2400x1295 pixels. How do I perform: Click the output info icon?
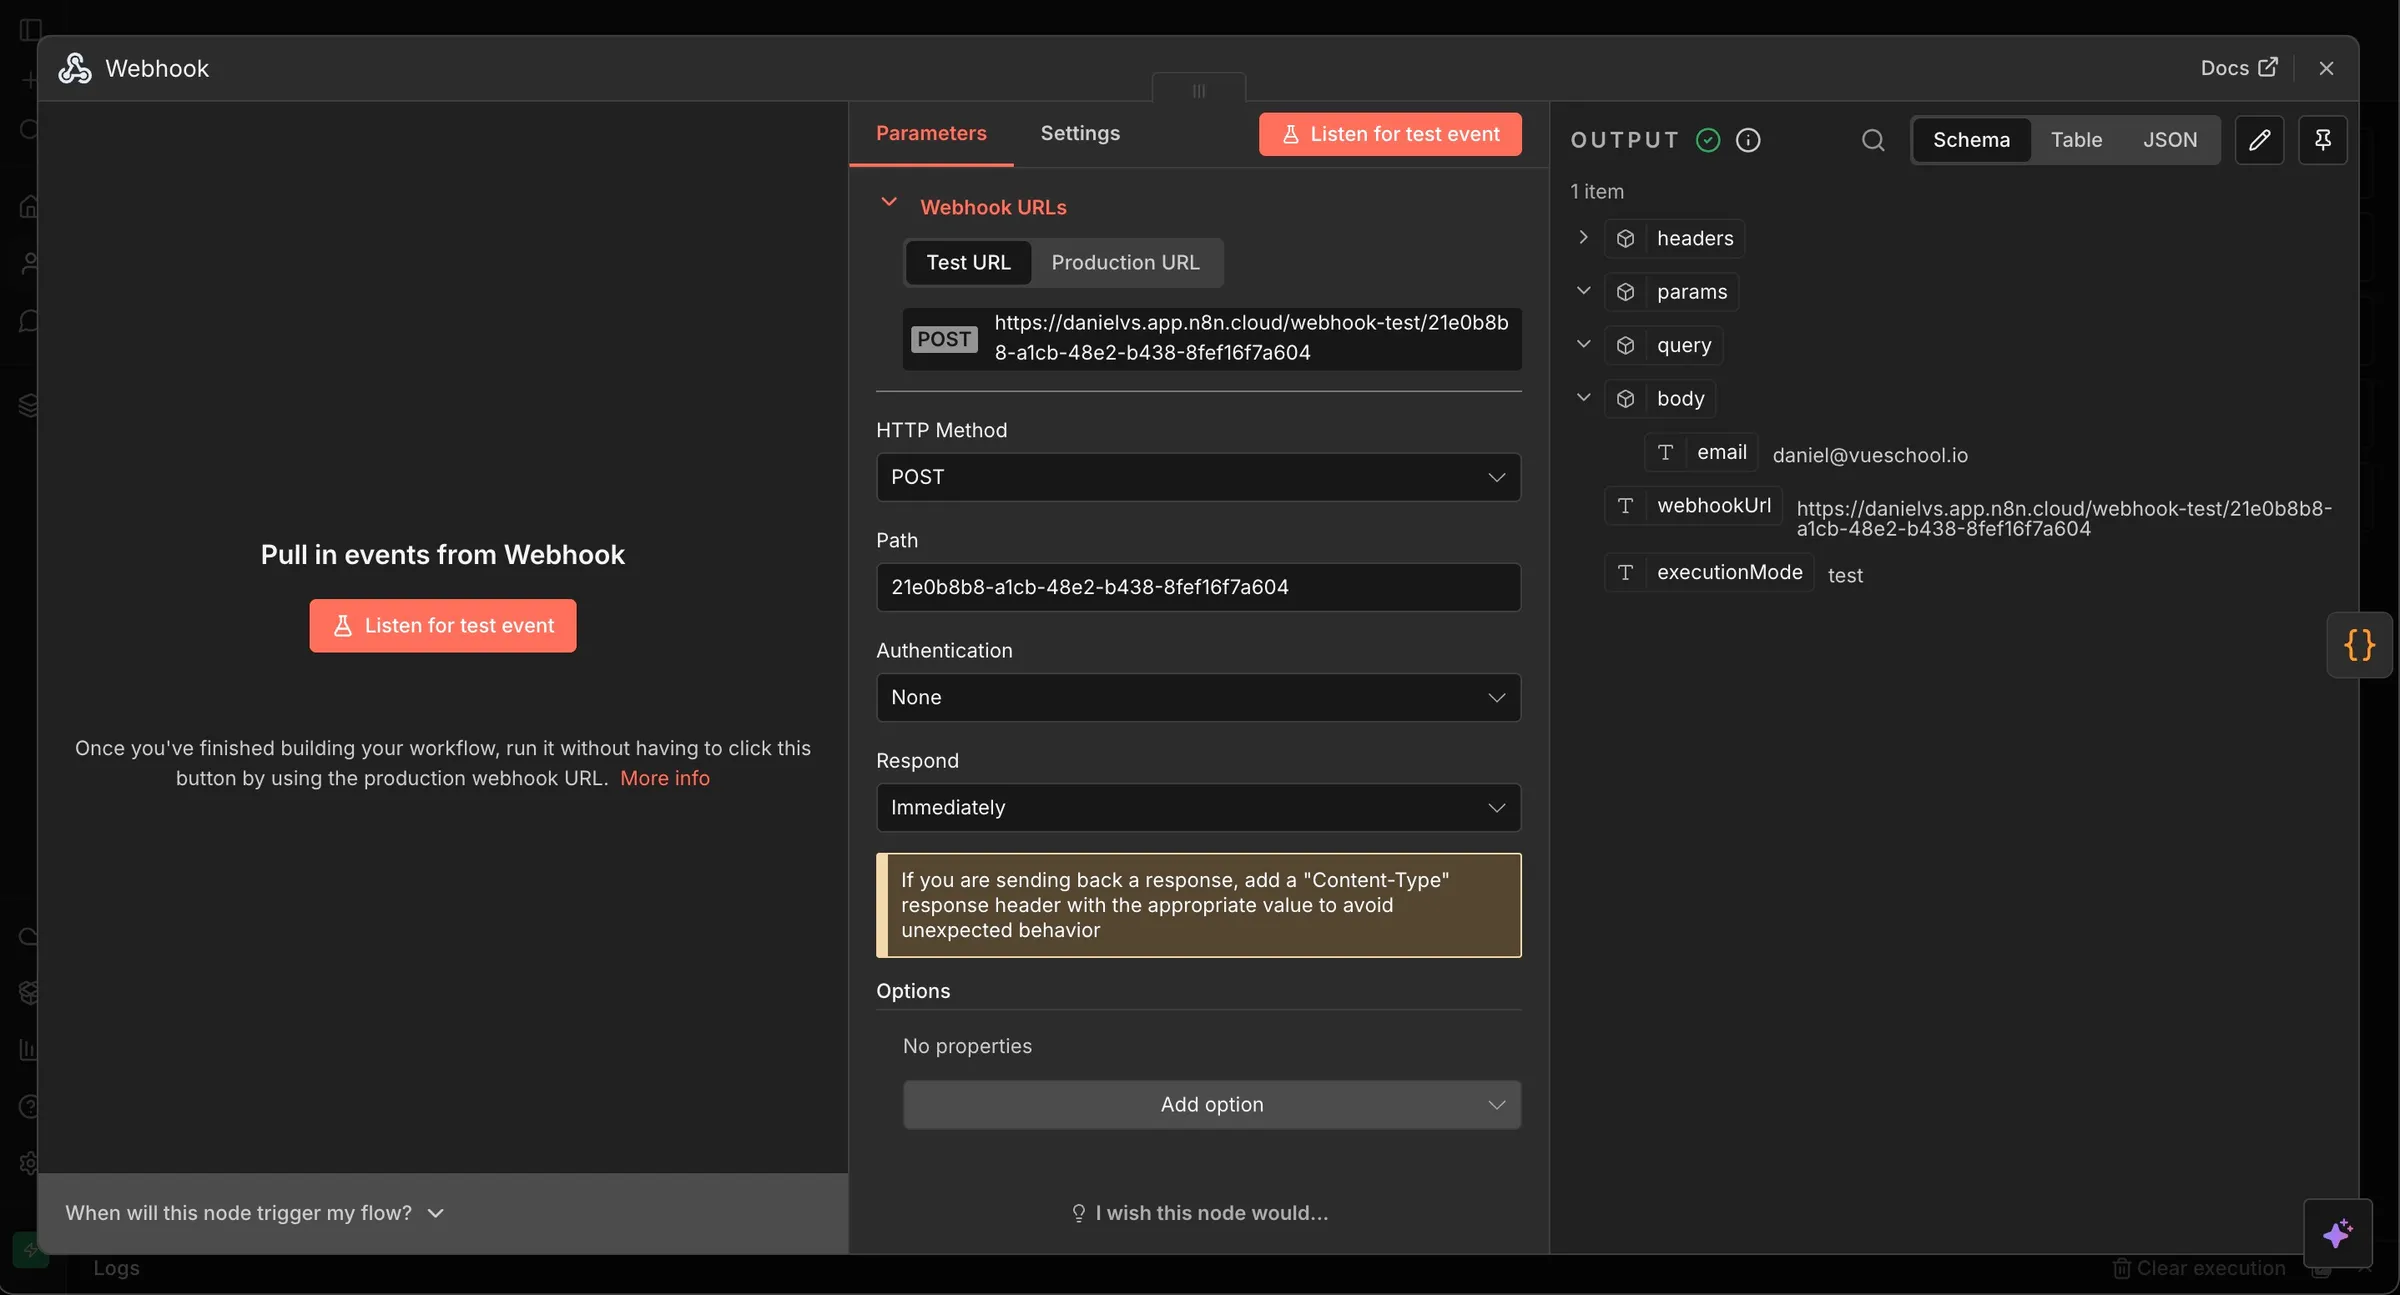click(x=1748, y=140)
